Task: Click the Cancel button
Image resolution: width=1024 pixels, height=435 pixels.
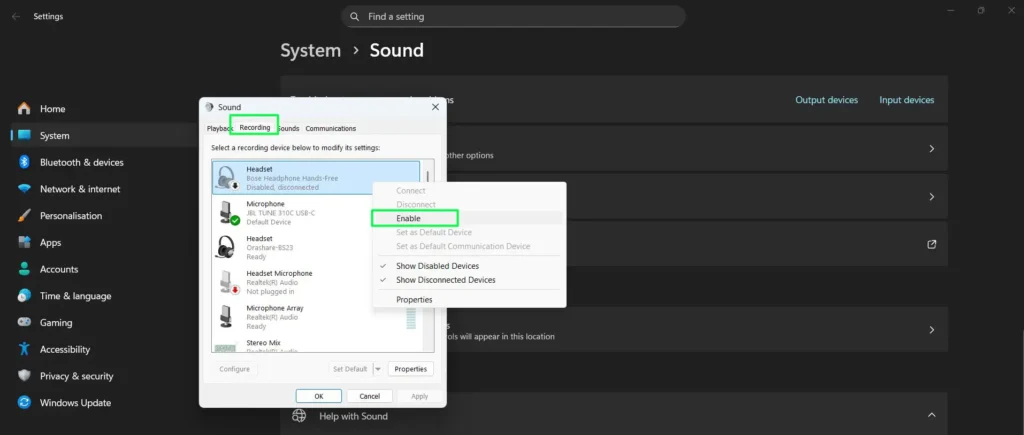Action: [x=370, y=396]
